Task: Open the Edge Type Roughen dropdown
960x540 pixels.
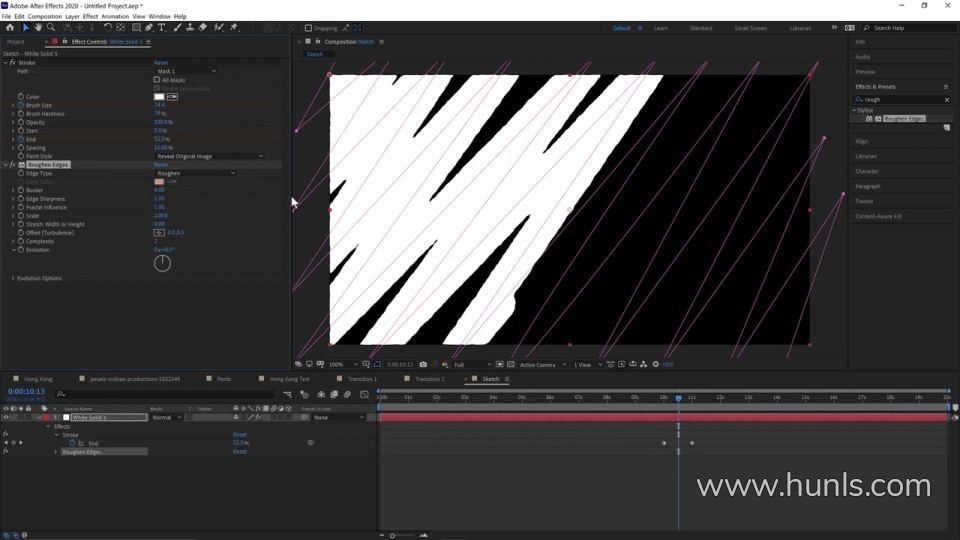Action: pyautogui.click(x=195, y=173)
